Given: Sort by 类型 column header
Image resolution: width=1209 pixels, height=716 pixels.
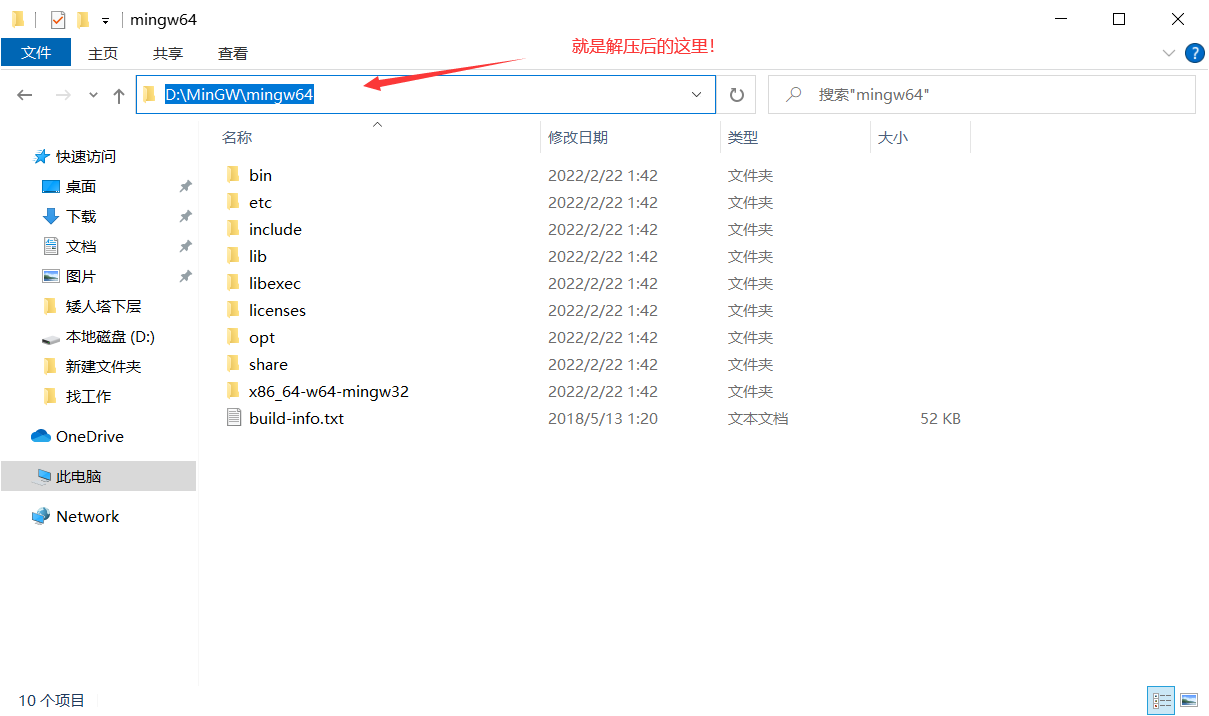Looking at the screenshot, I should coord(743,137).
